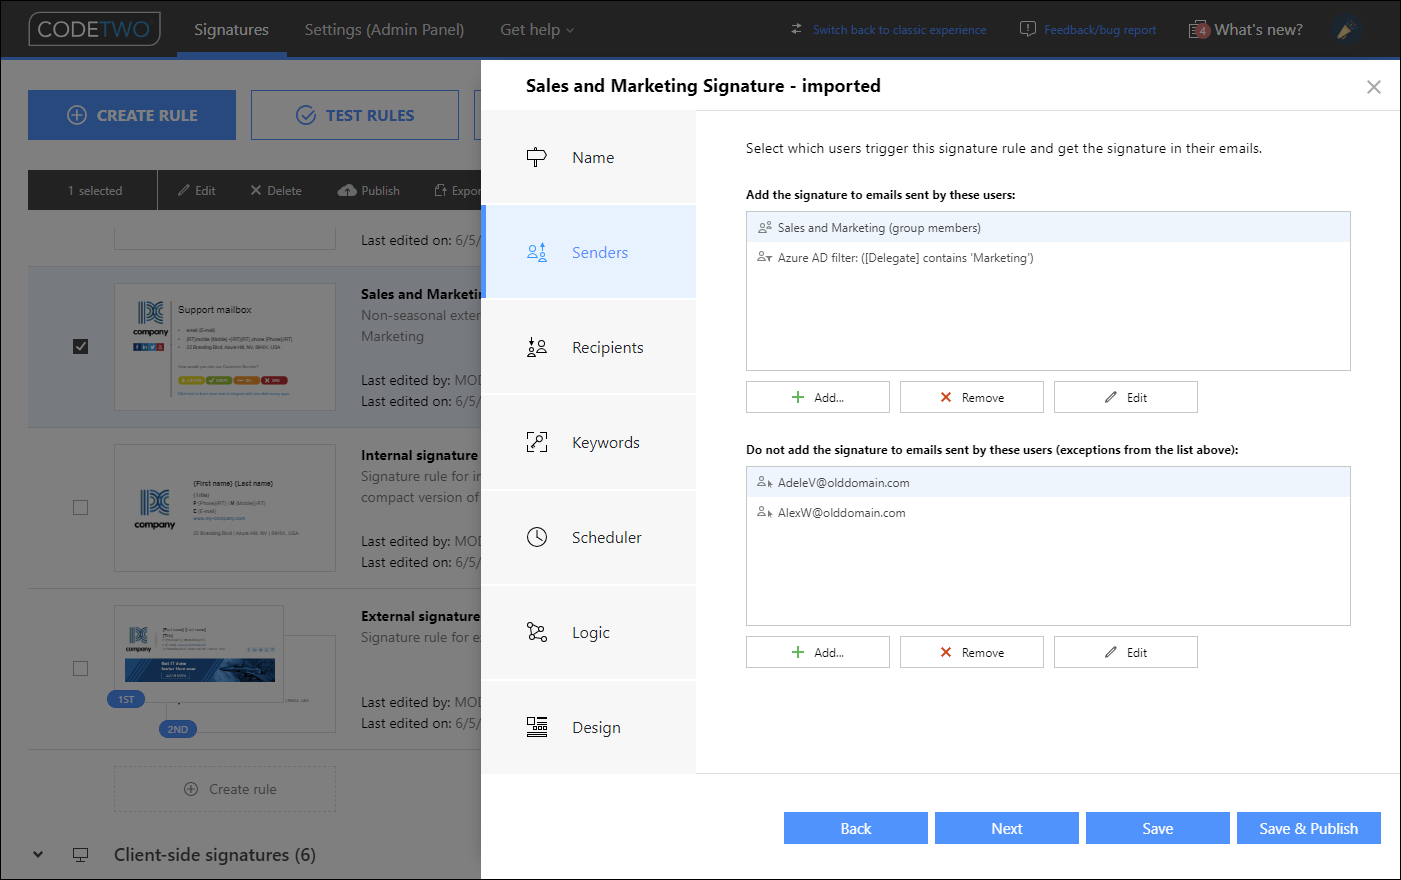Click the filter icon beside Azure AD filter
The width and height of the screenshot is (1401, 880).
(x=765, y=257)
